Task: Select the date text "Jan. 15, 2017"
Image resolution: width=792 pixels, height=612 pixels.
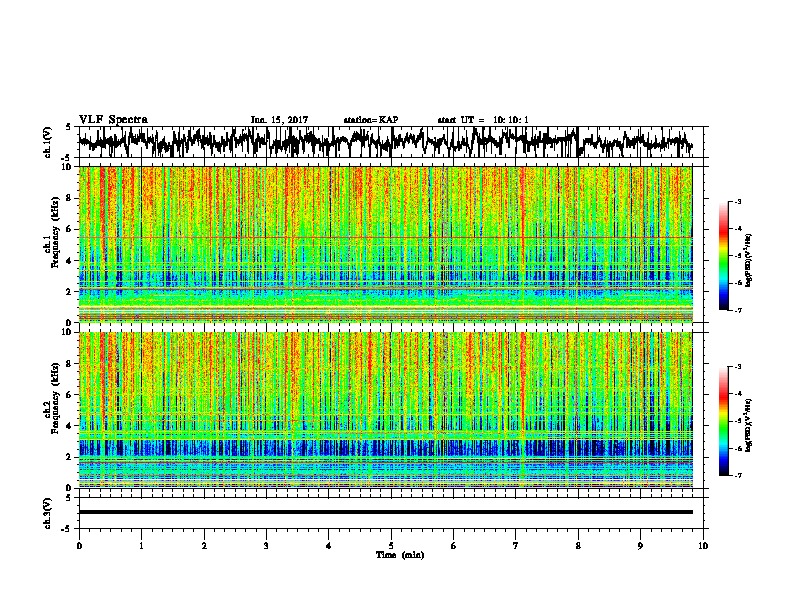Action: [279, 120]
